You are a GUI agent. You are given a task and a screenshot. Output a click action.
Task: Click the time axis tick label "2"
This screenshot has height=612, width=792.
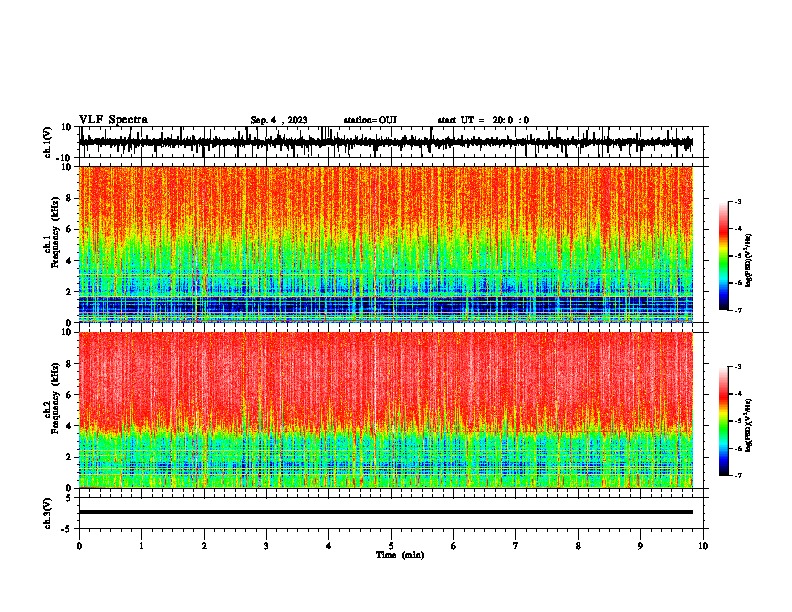204,546
